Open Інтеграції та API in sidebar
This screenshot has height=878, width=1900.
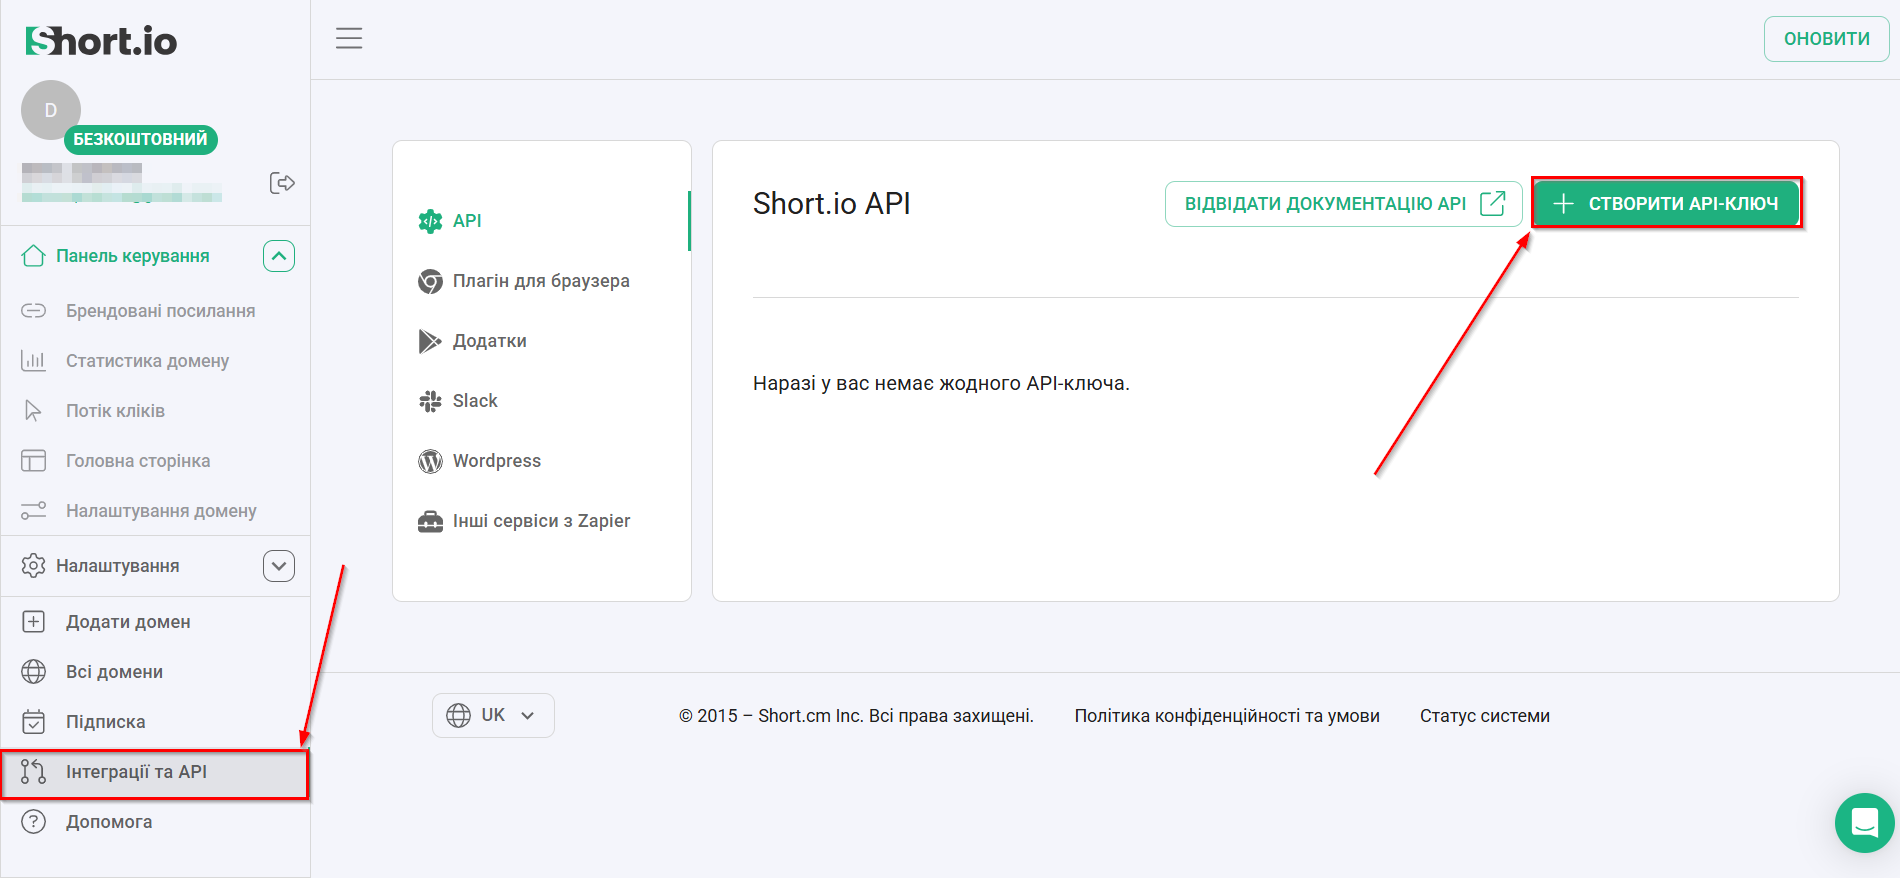155,774
